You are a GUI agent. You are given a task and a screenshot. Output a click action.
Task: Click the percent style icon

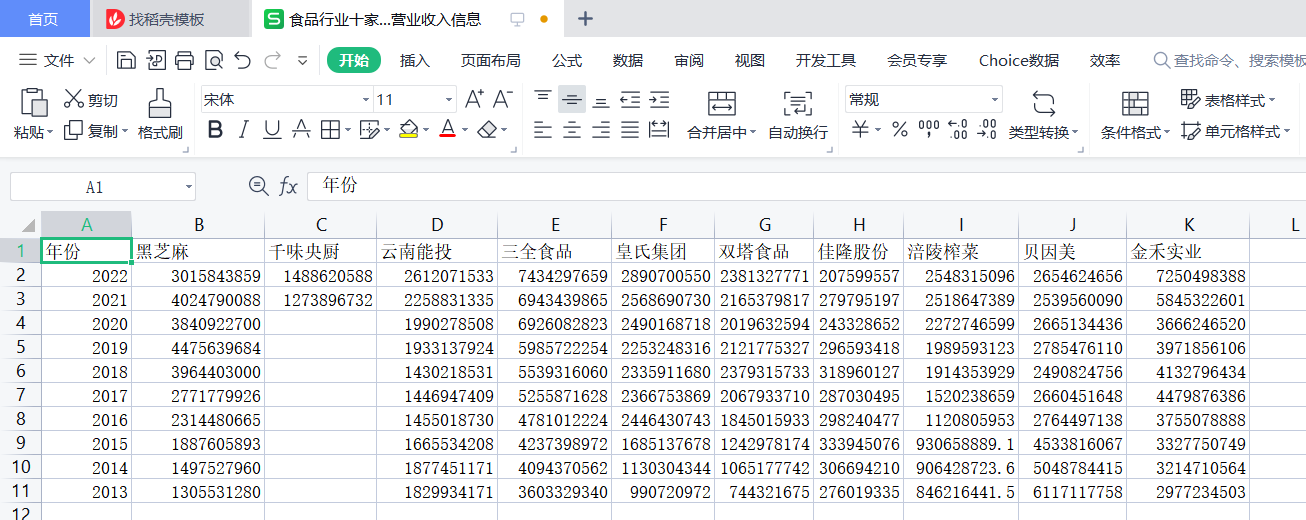(x=899, y=130)
